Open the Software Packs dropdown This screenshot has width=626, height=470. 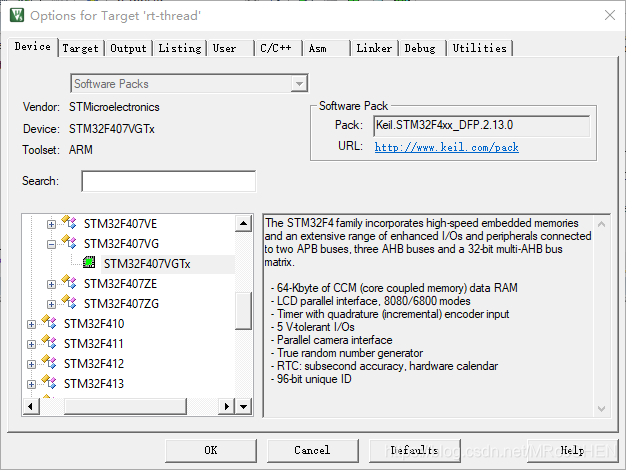click(x=299, y=83)
